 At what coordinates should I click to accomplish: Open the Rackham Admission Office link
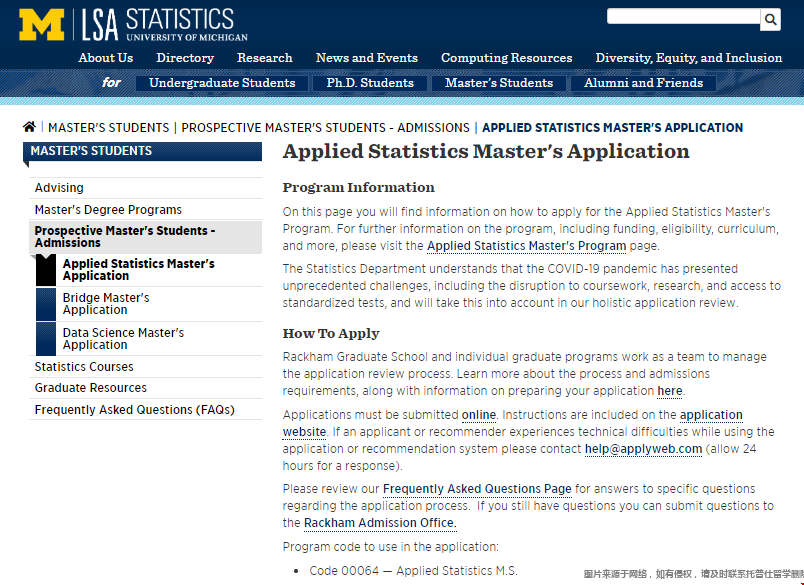[x=380, y=523]
